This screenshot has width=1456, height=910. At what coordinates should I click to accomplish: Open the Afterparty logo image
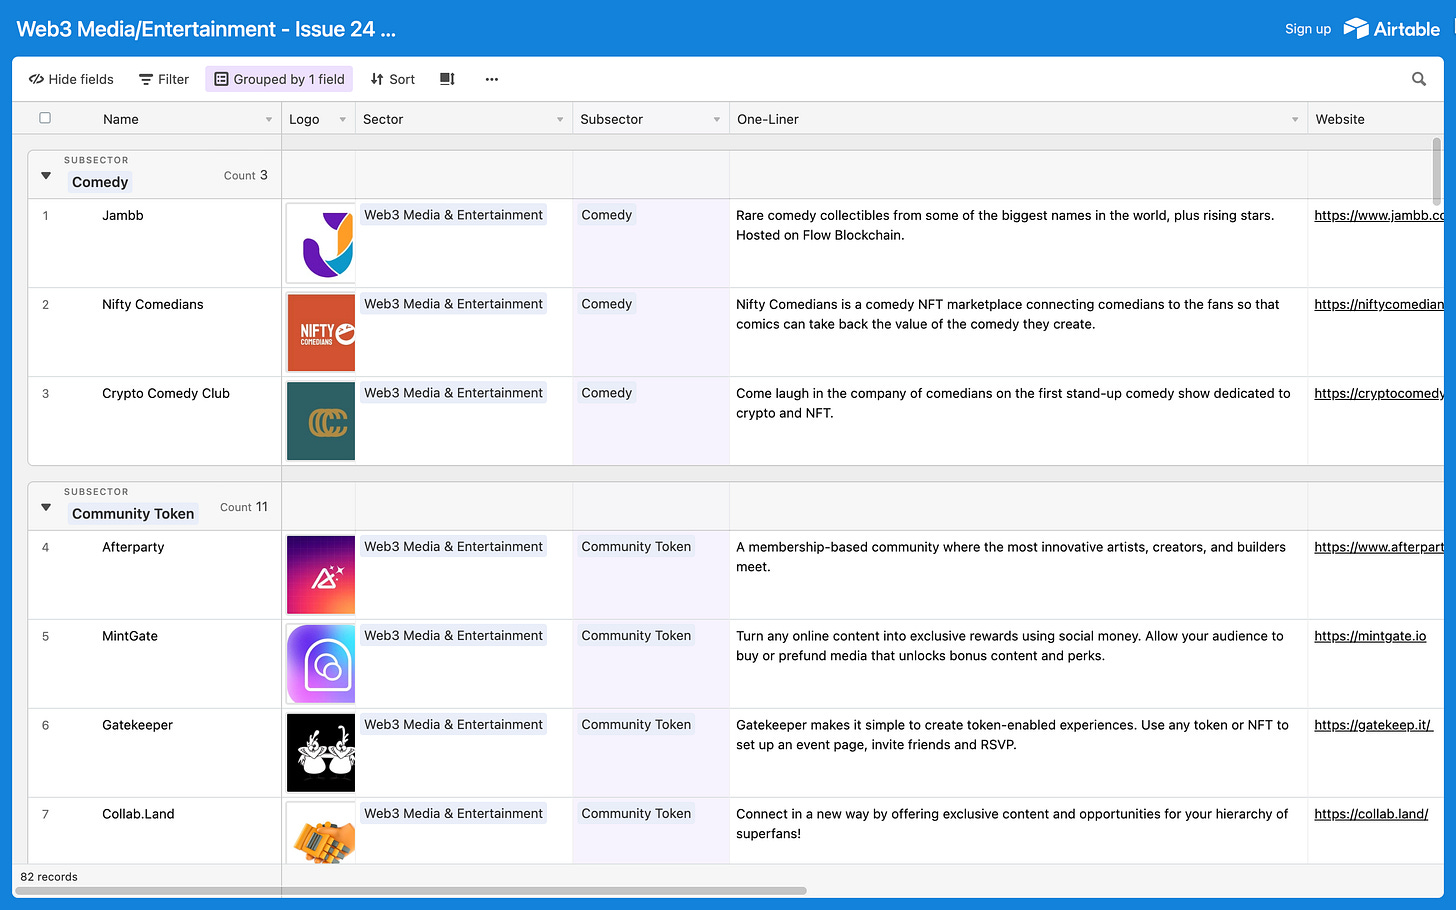(321, 575)
